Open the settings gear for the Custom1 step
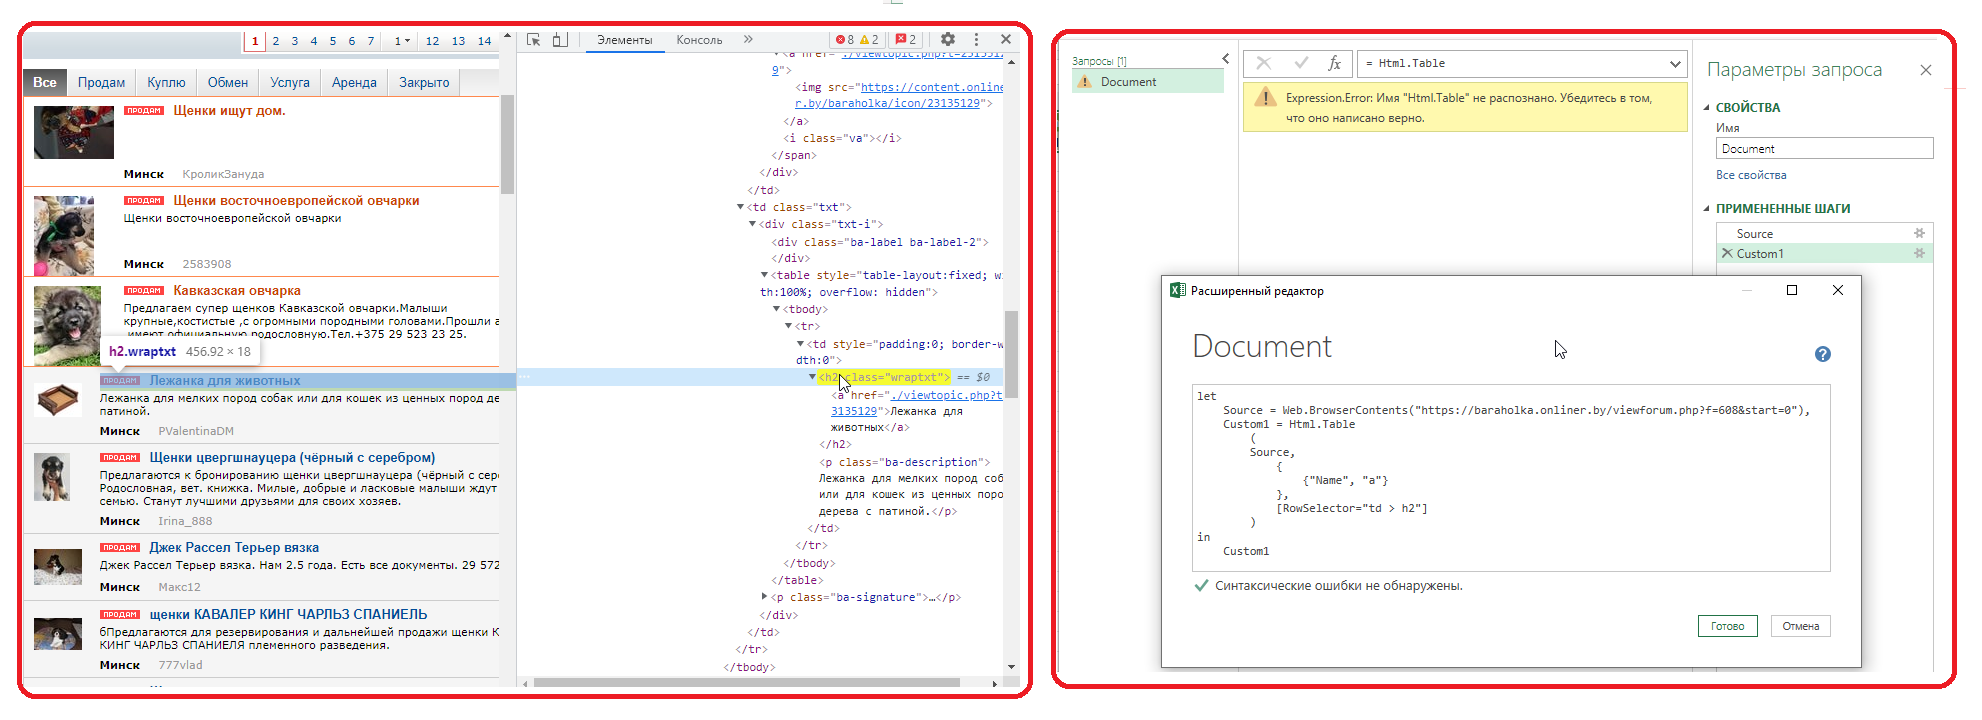This screenshot has width=1982, height=720. coord(1919,254)
